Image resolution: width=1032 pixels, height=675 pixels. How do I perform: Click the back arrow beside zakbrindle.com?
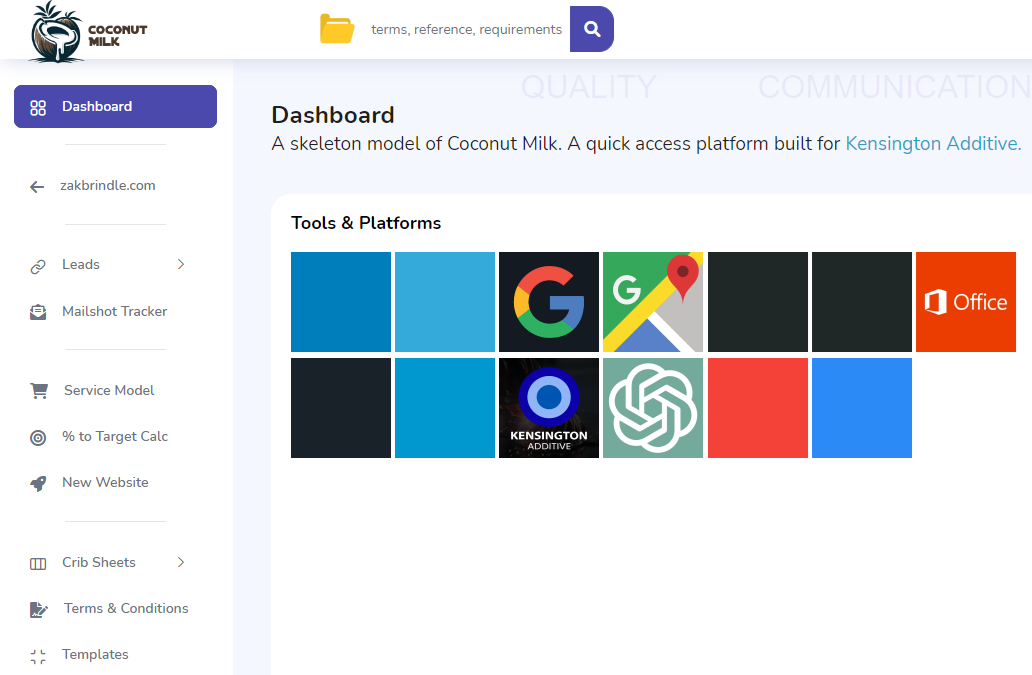pos(37,187)
